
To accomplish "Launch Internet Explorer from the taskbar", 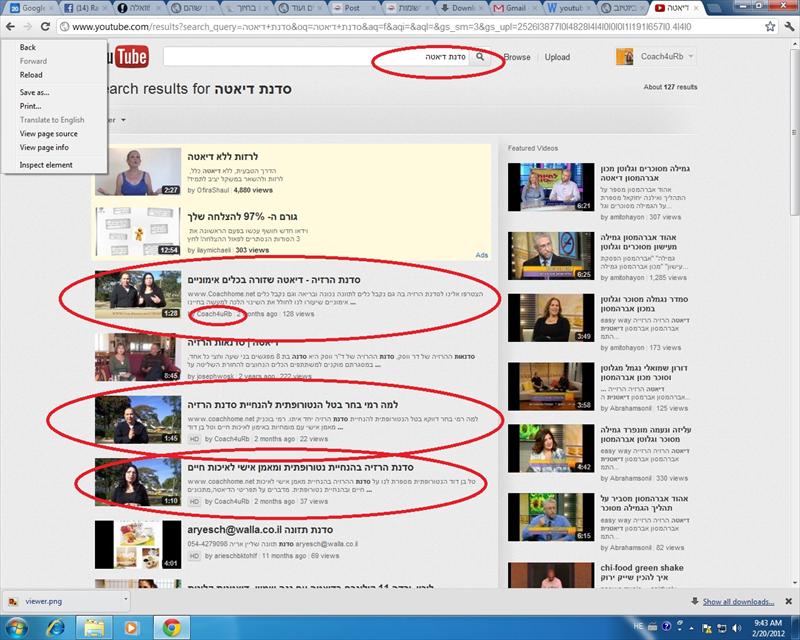I will (55, 627).
